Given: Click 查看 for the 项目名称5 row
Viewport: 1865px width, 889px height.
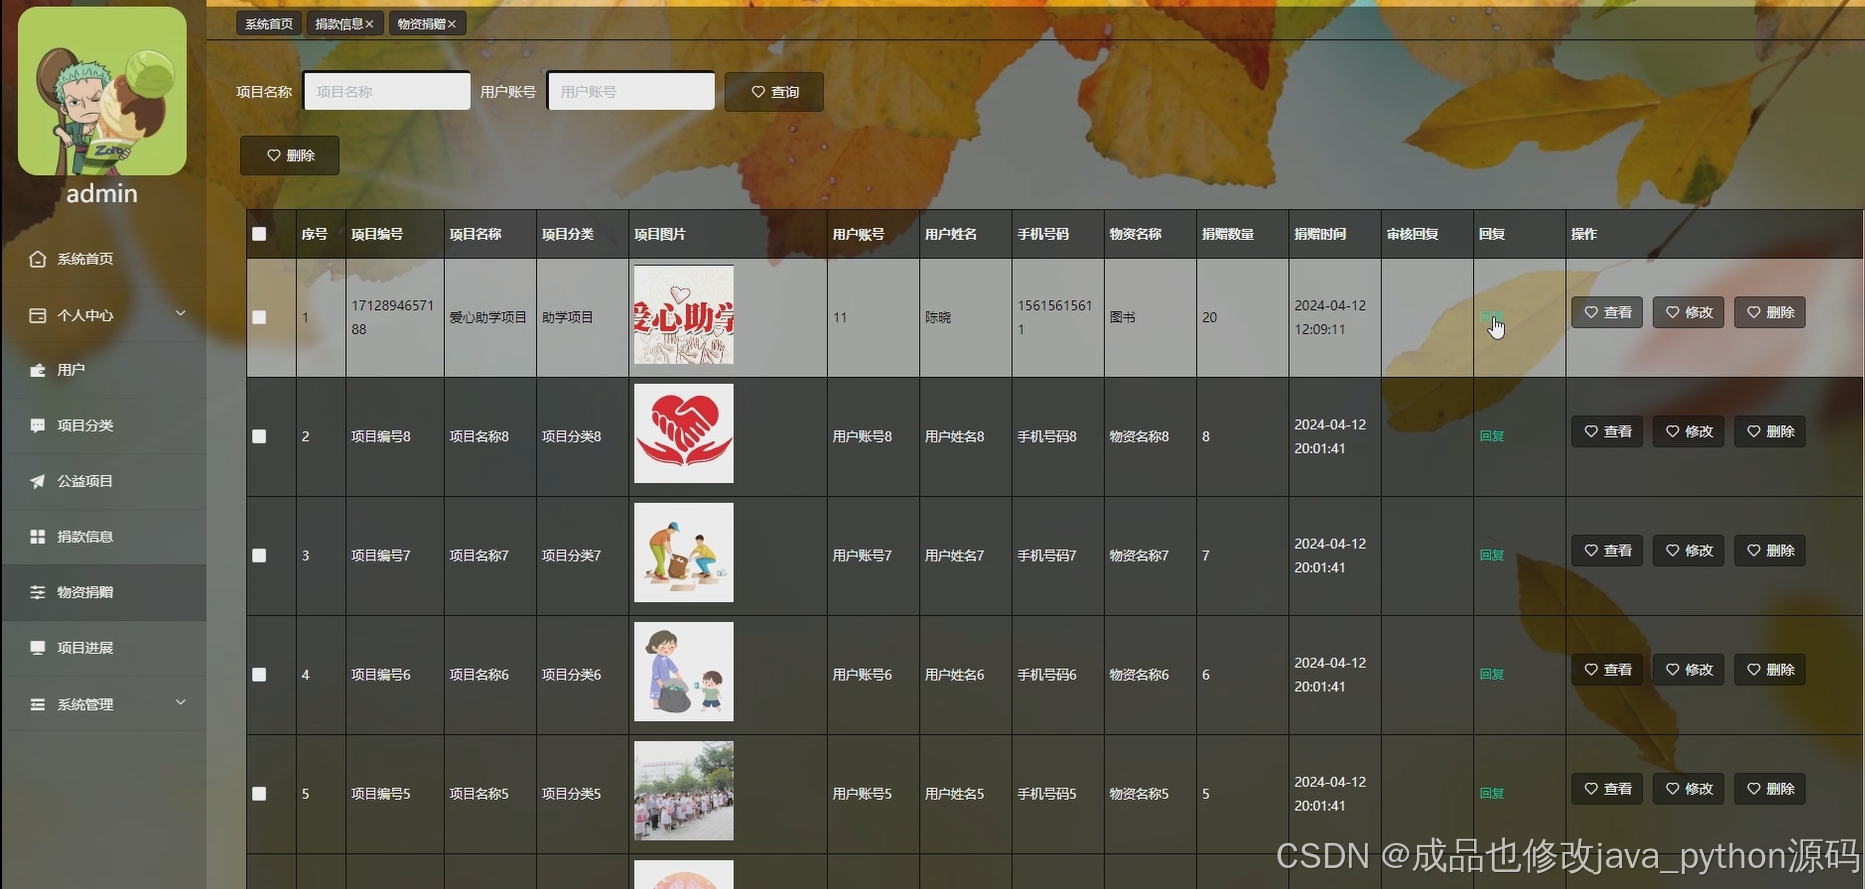Looking at the screenshot, I should coord(1607,788).
